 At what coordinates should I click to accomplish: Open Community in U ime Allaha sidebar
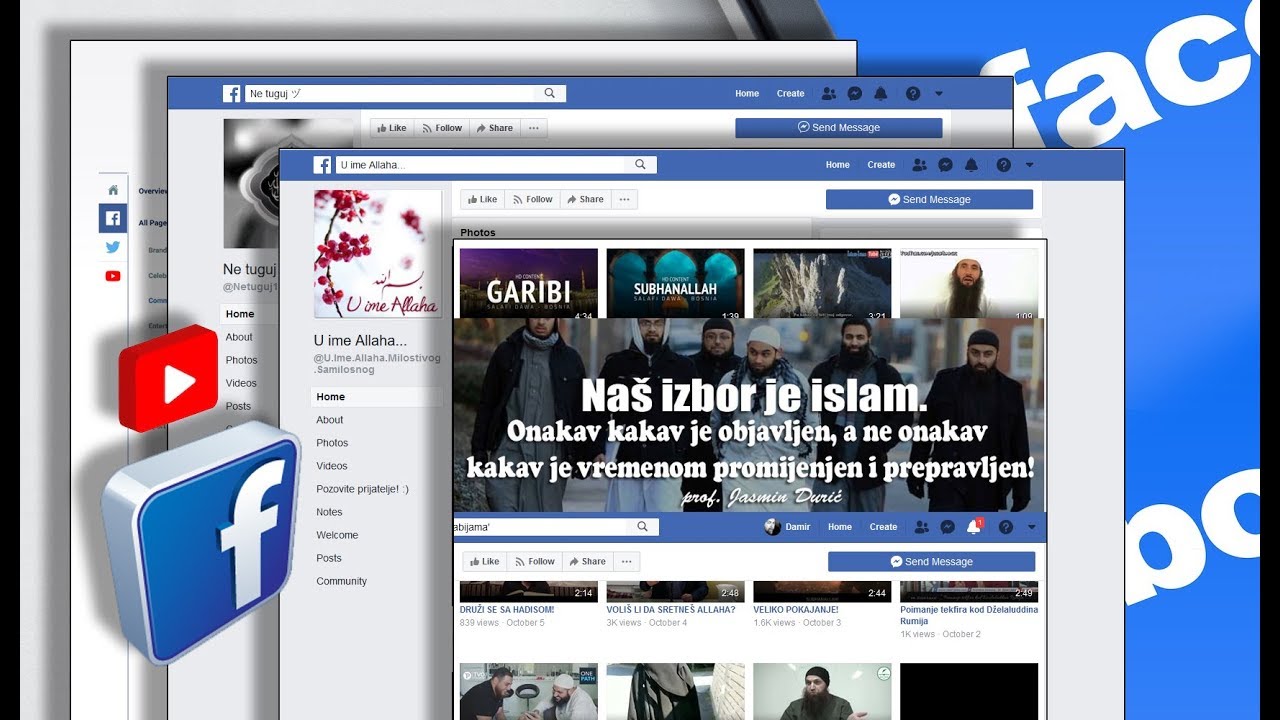pyautogui.click(x=341, y=581)
